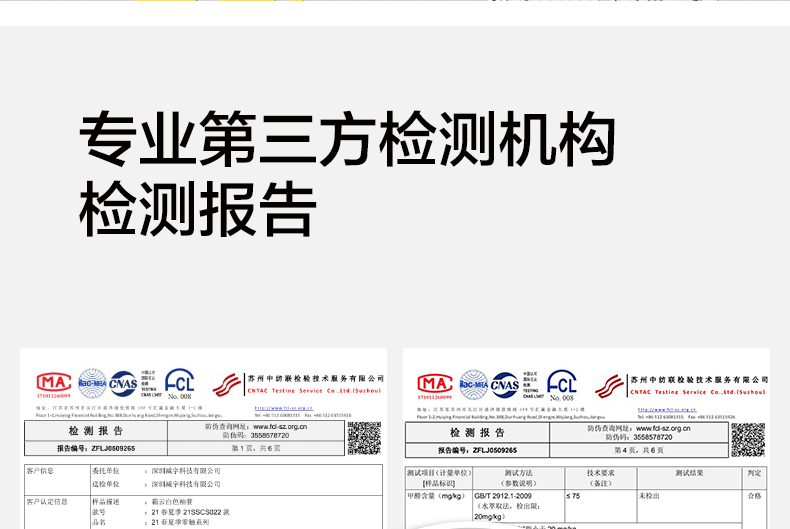Click the 专业第三方检测机构 headline text
This screenshot has width=790, height=529.
coord(346,139)
